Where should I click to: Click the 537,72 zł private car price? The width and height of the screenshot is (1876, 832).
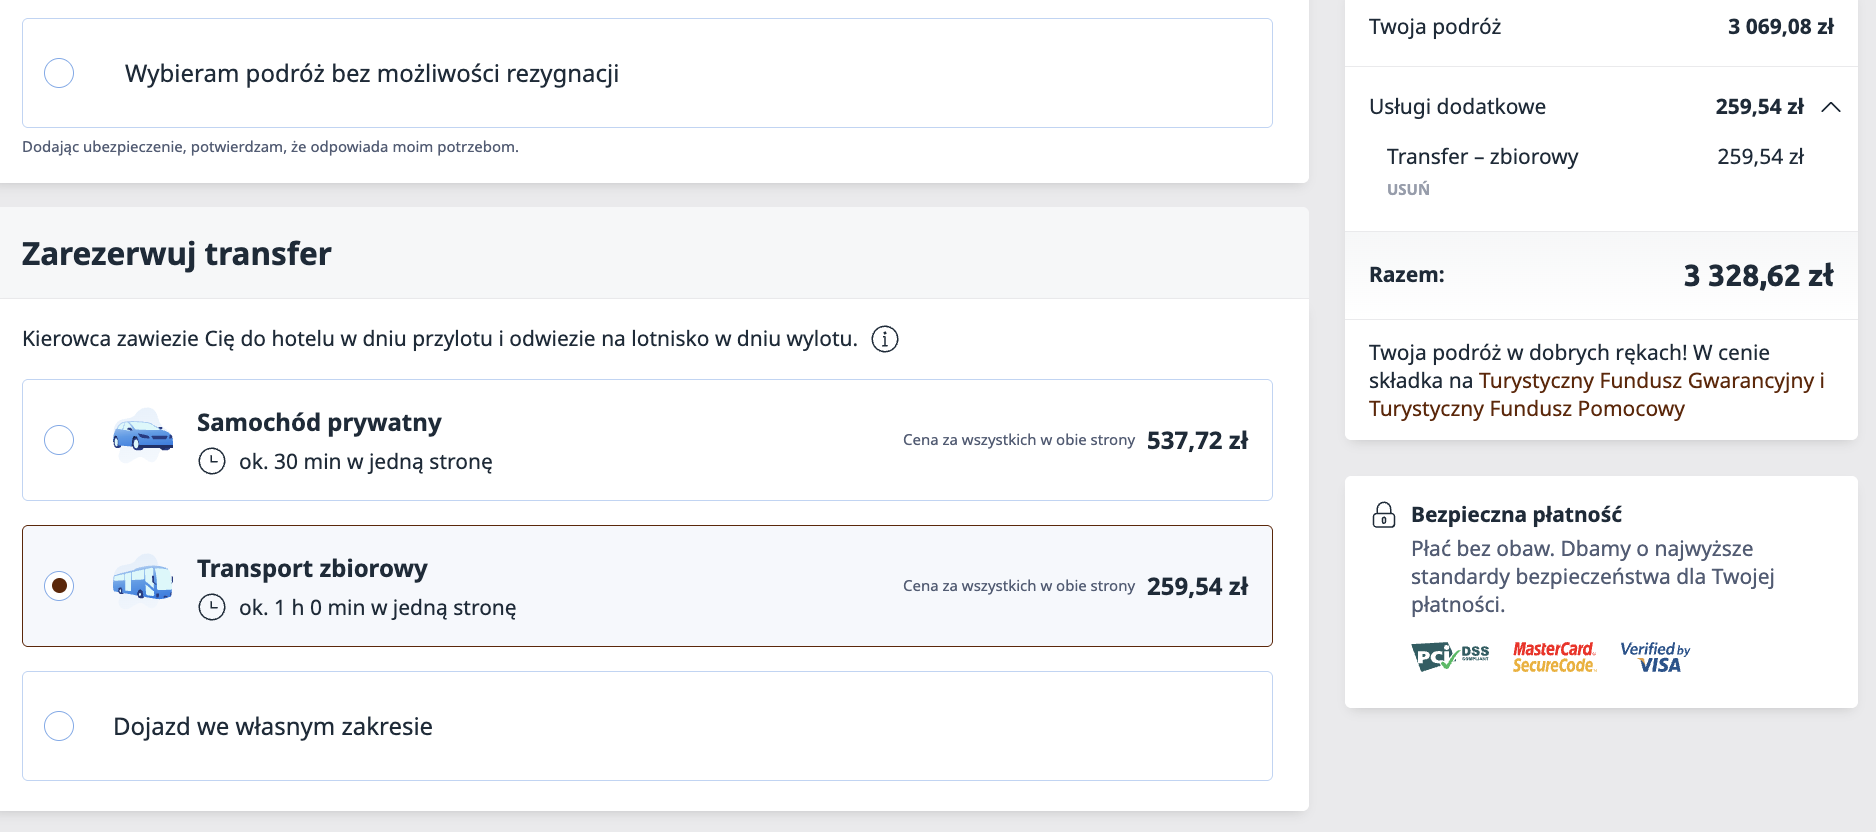1197,441
